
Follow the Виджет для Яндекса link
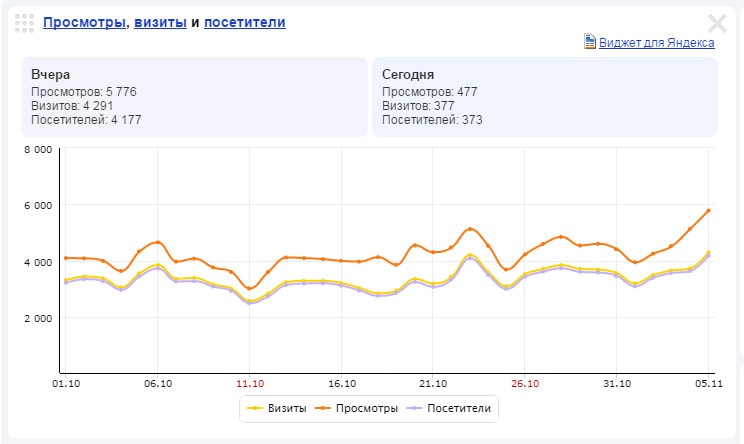pos(656,43)
